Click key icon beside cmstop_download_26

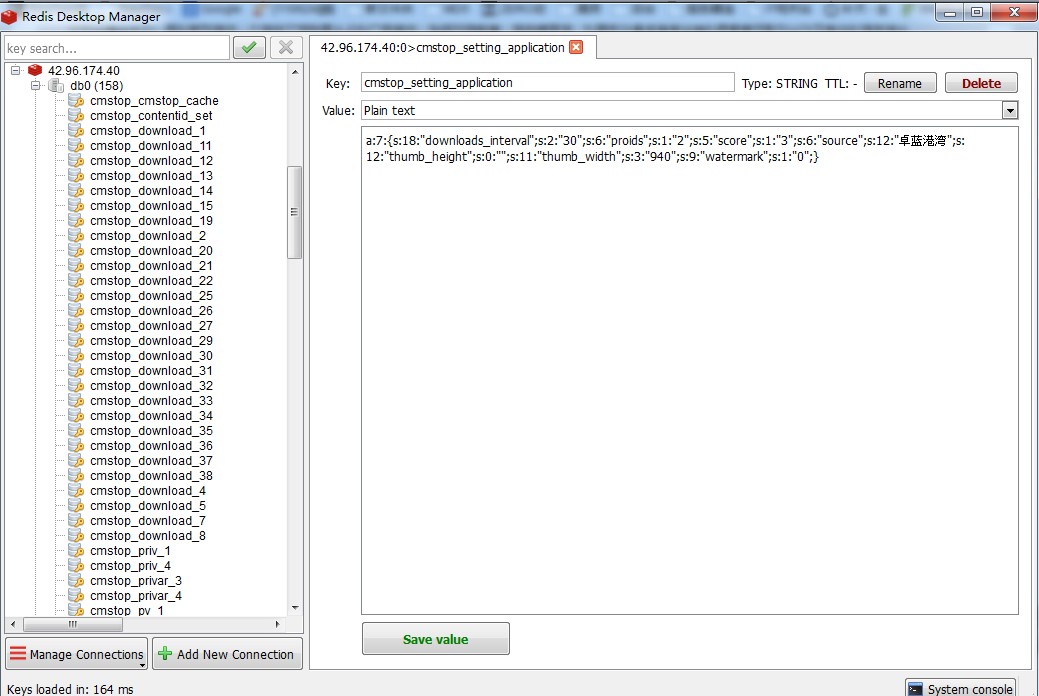(76, 311)
